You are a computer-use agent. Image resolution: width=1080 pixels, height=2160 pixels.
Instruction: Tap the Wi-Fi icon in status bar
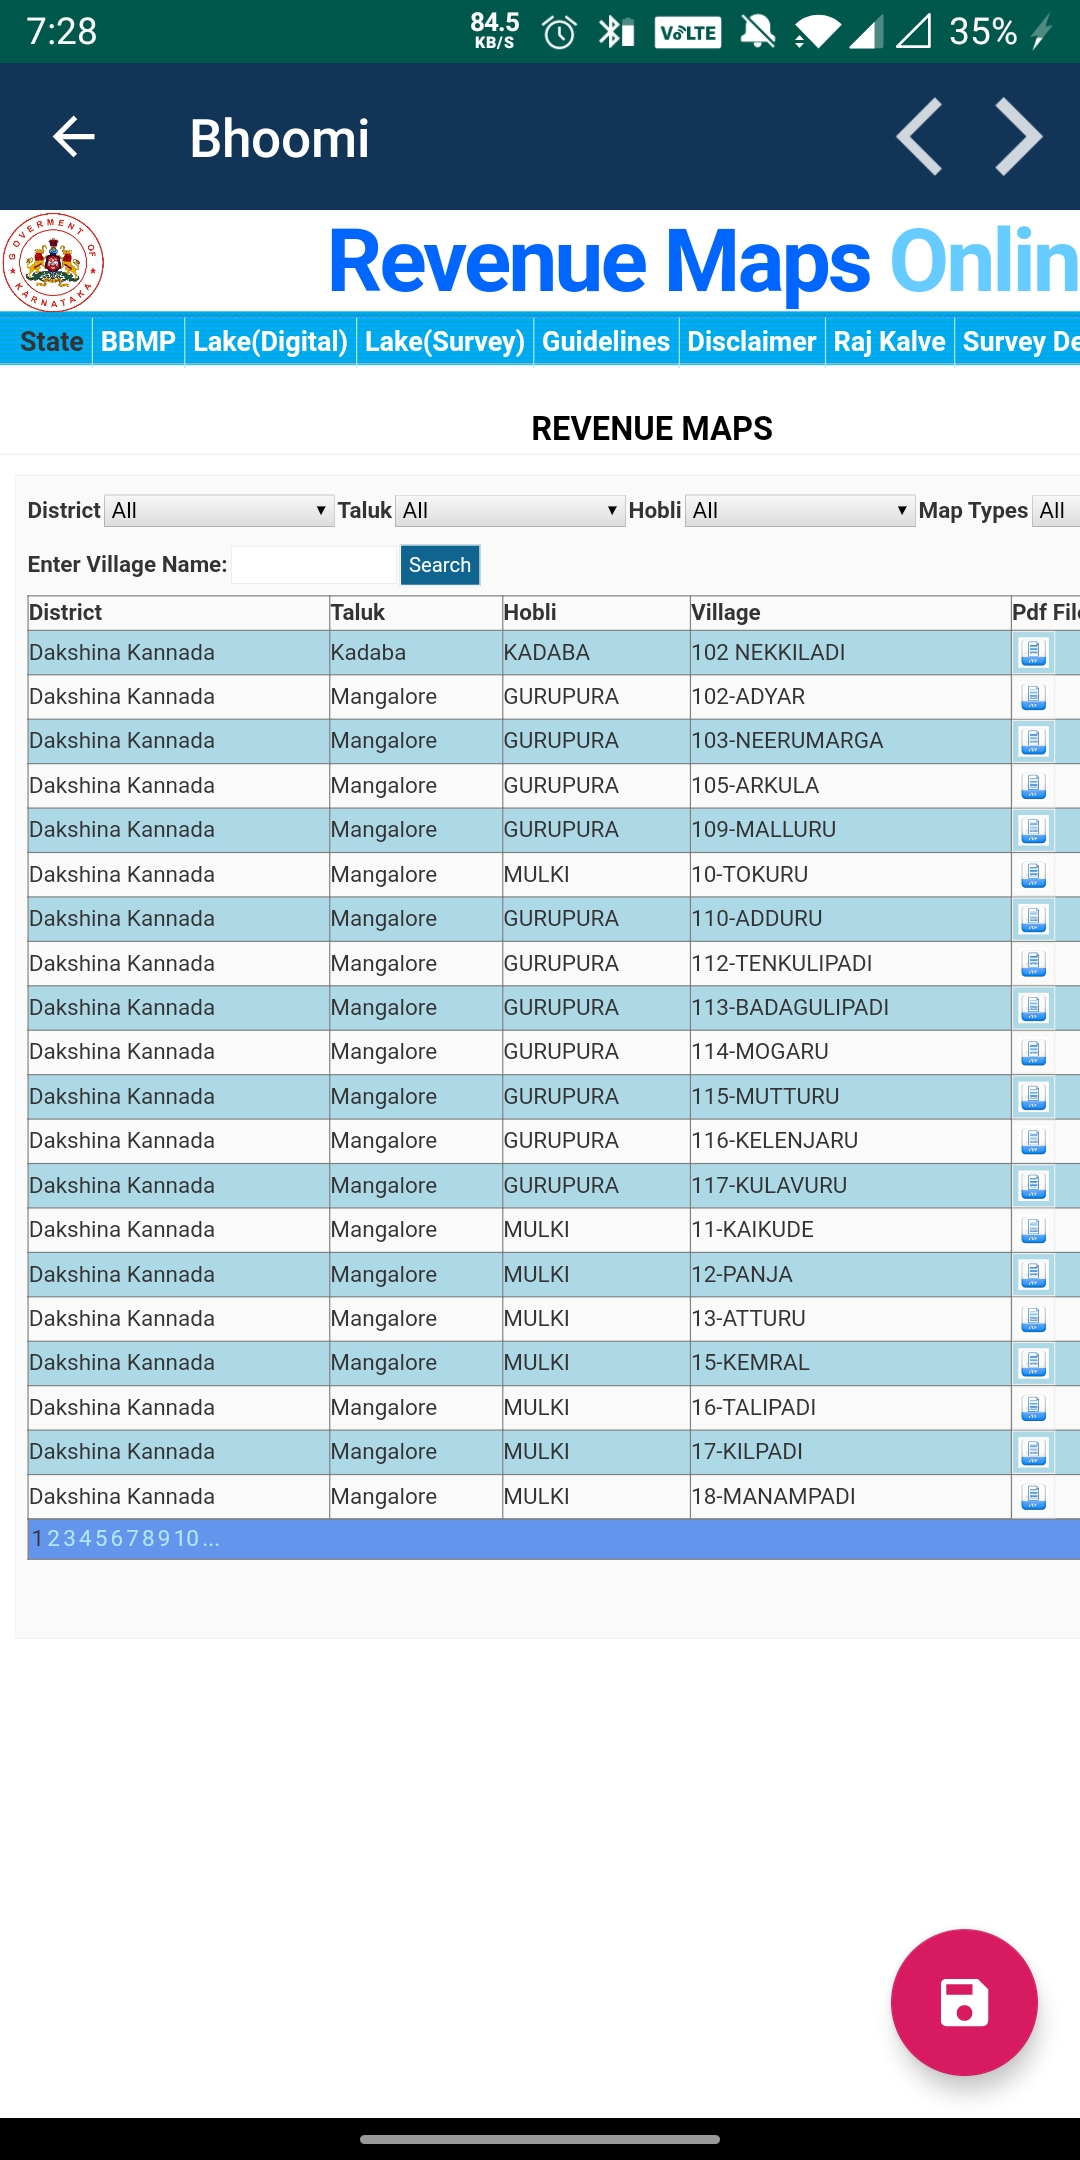coord(819,33)
